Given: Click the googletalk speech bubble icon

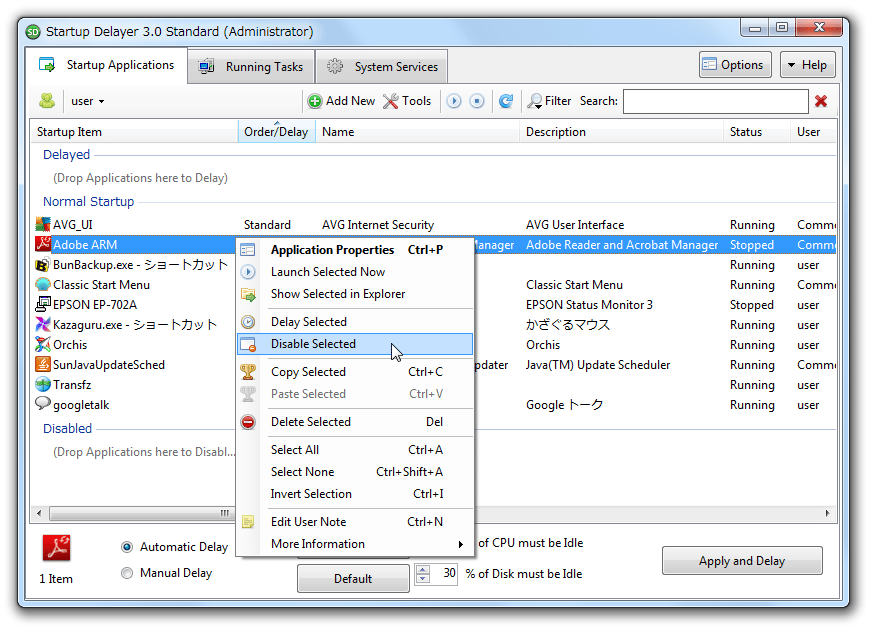Looking at the screenshot, I should coord(43,404).
